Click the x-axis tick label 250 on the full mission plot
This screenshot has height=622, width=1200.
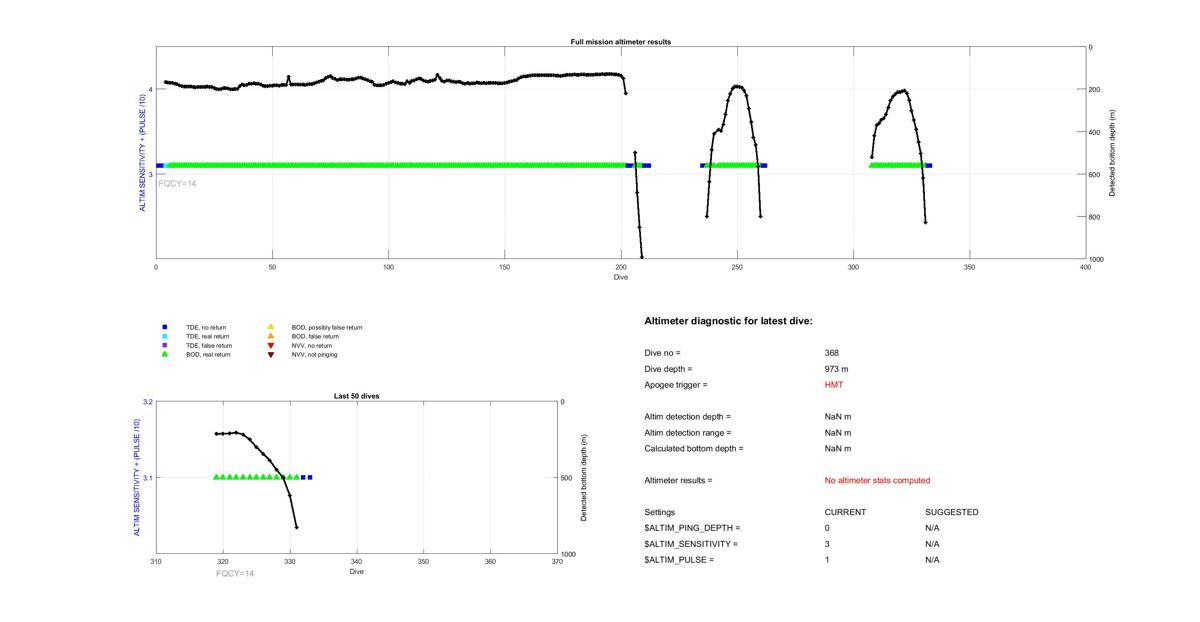click(737, 267)
